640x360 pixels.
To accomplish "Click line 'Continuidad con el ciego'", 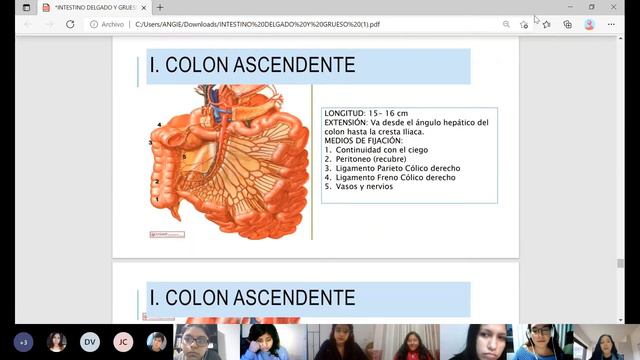I will (382, 150).
